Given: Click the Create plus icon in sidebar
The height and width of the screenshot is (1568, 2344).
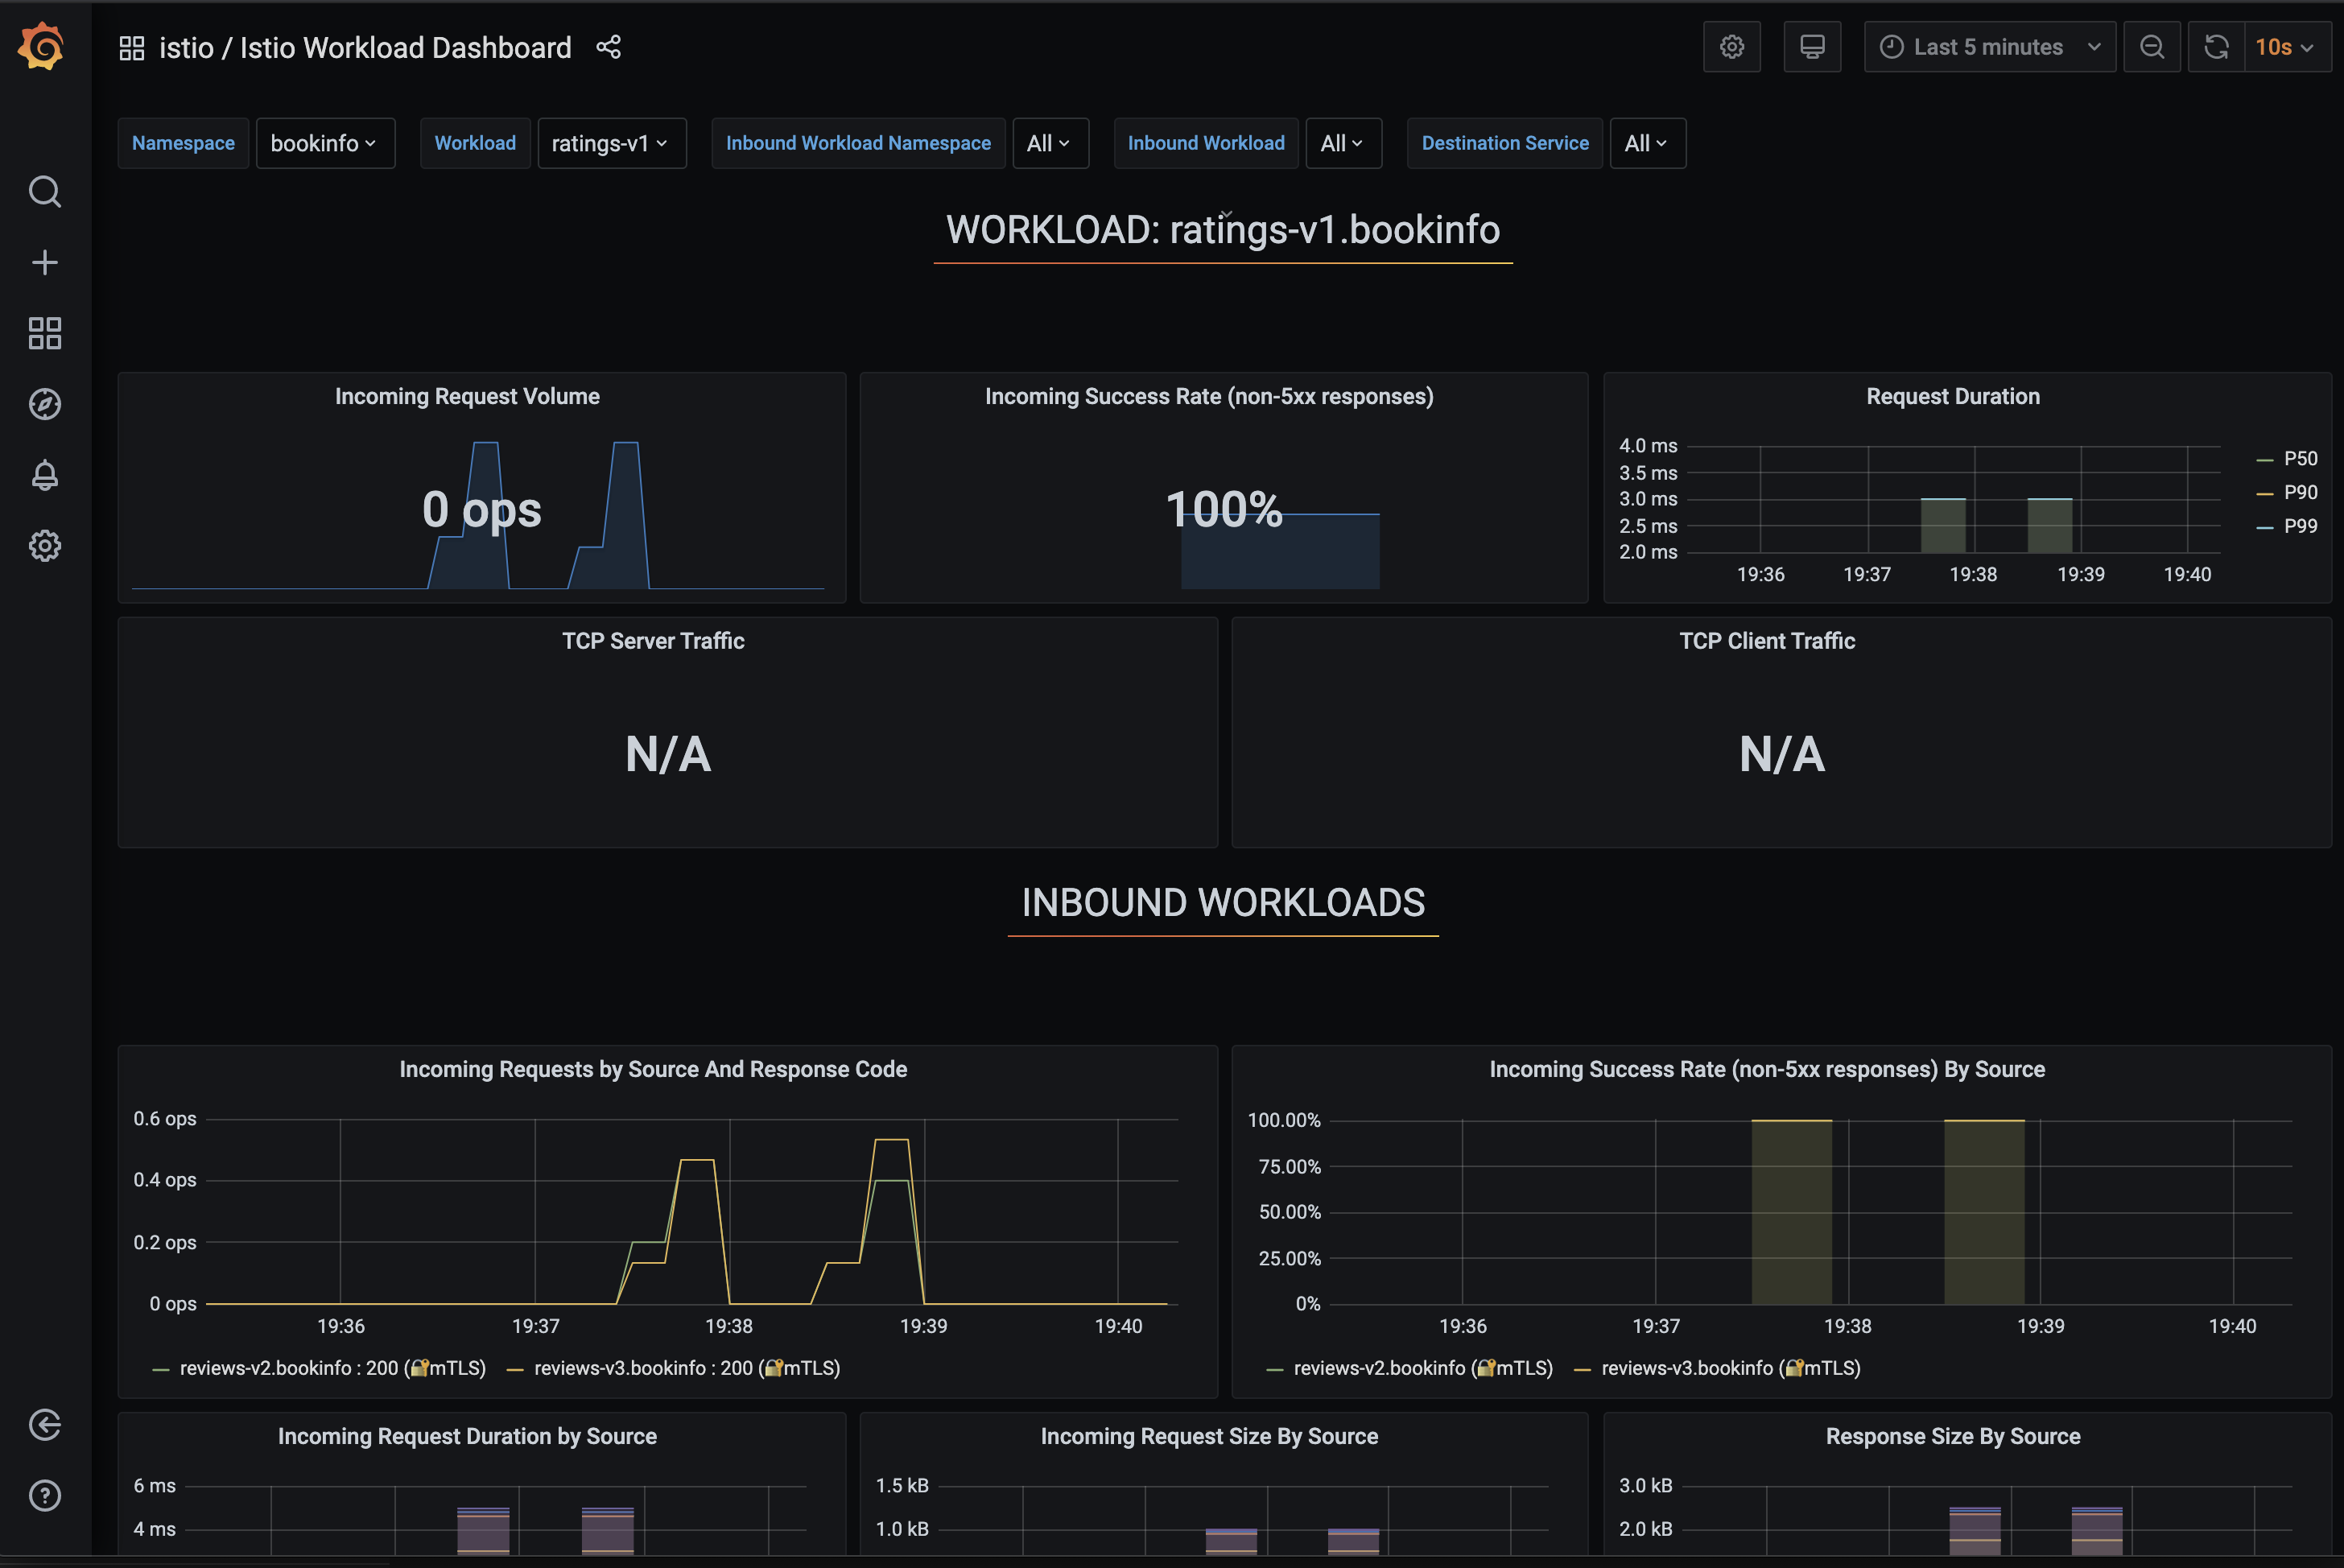Looking at the screenshot, I should pos(45,263).
